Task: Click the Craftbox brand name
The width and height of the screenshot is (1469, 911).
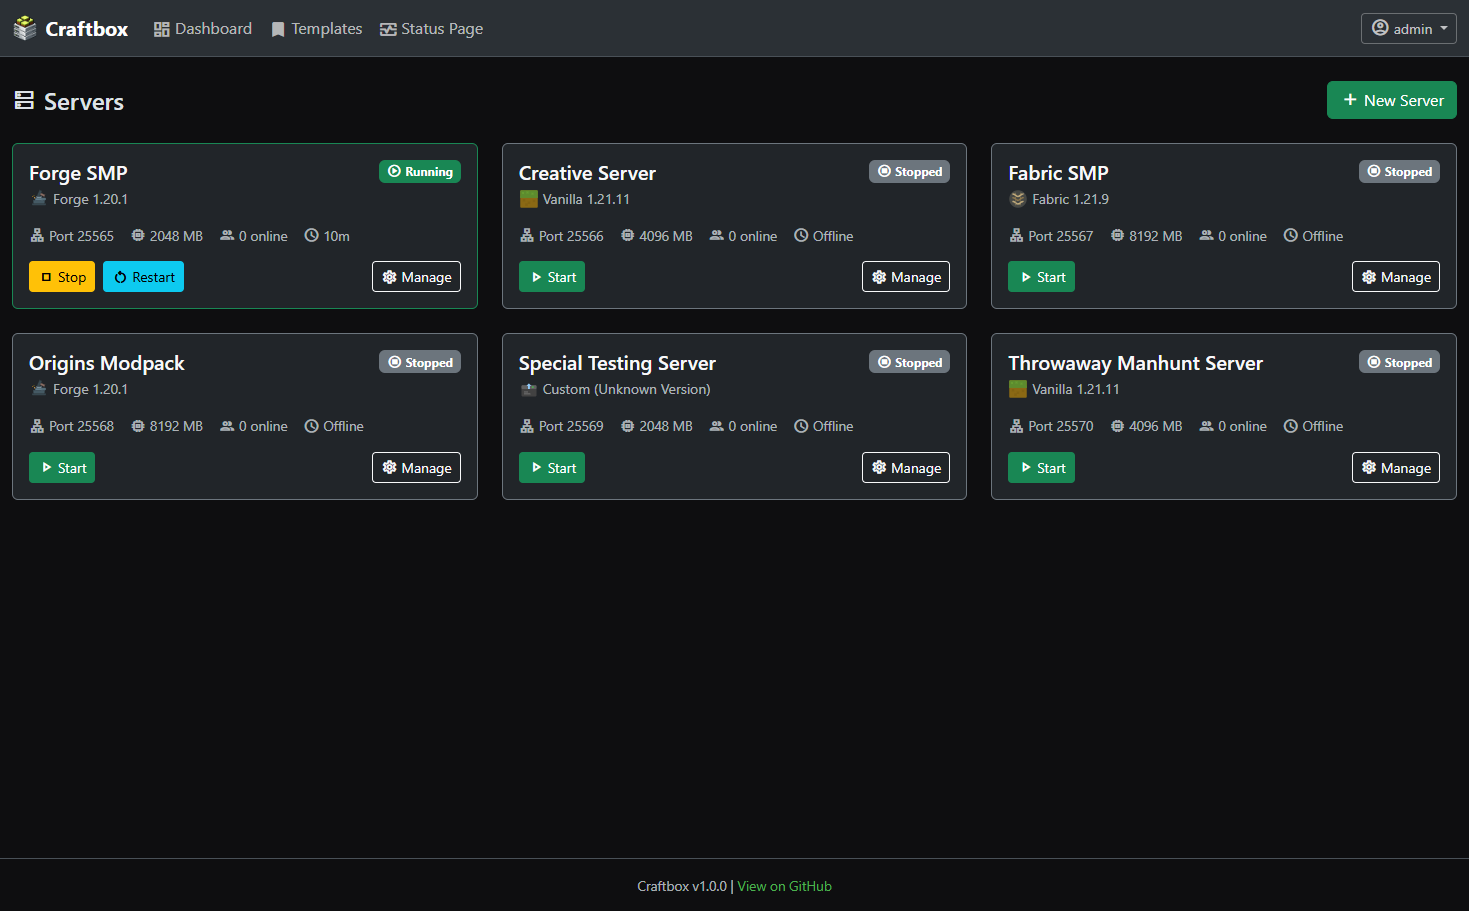Action: point(87,29)
